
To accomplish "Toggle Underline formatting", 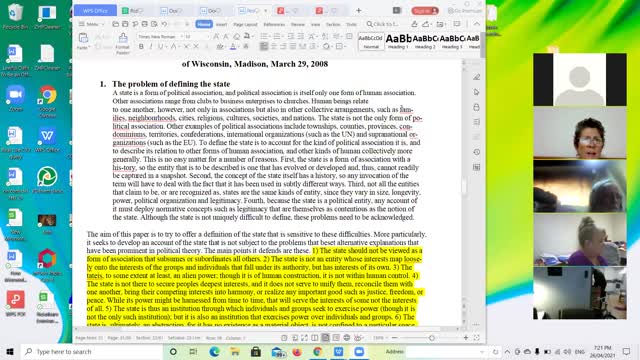I will (x=160, y=47).
